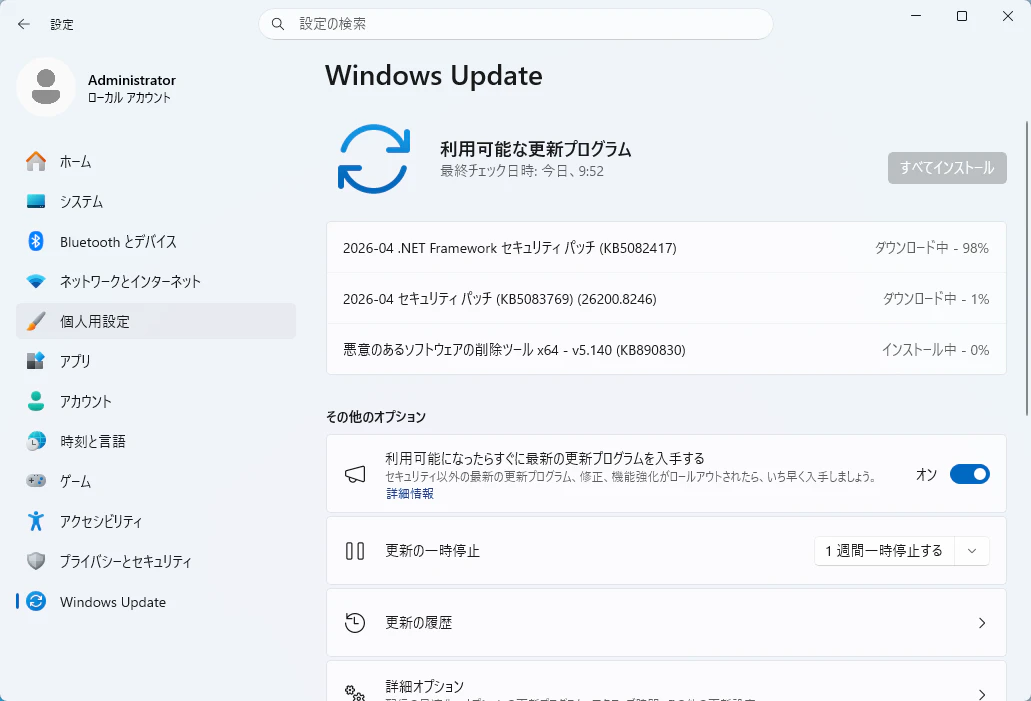Click the large blue update sync icon

click(373, 159)
